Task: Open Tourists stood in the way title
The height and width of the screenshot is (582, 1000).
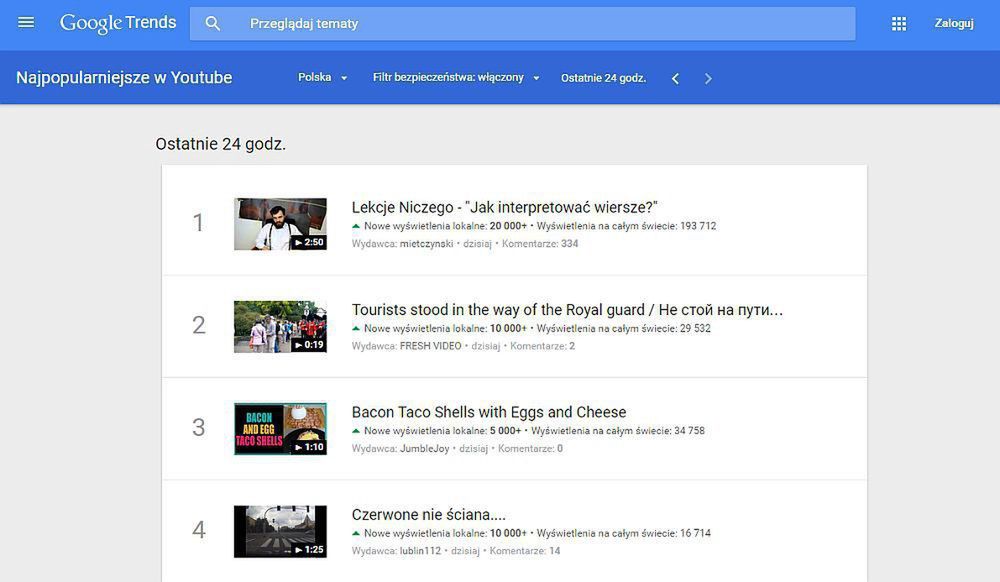Action: [567, 310]
